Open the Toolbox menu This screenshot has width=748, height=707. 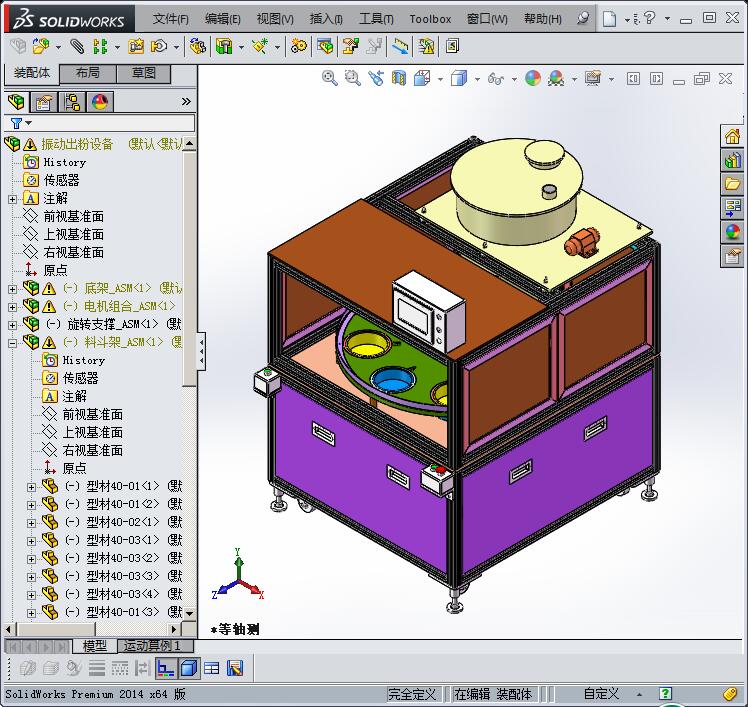click(430, 19)
